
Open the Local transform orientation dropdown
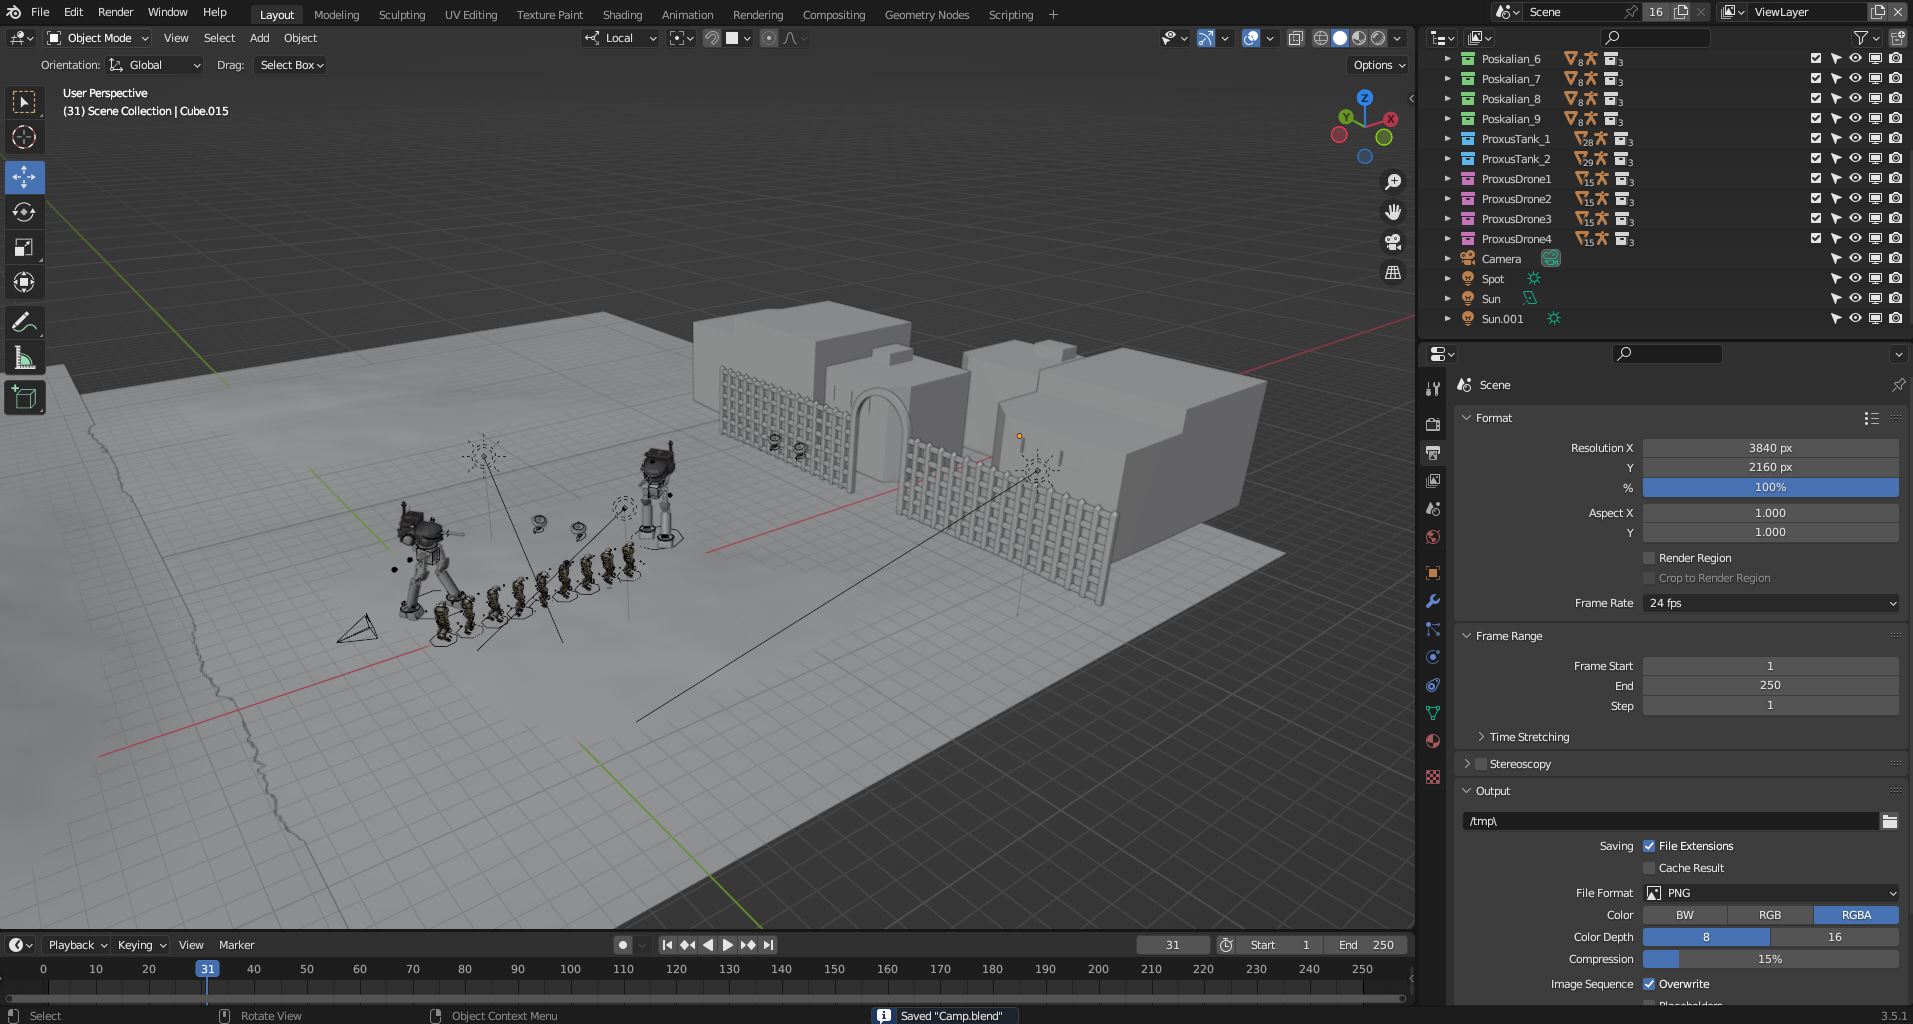(x=620, y=38)
